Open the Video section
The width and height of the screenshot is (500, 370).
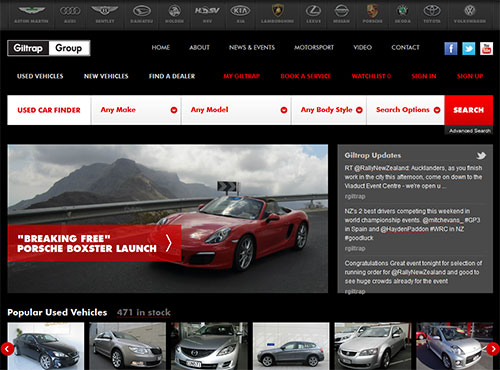click(362, 47)
